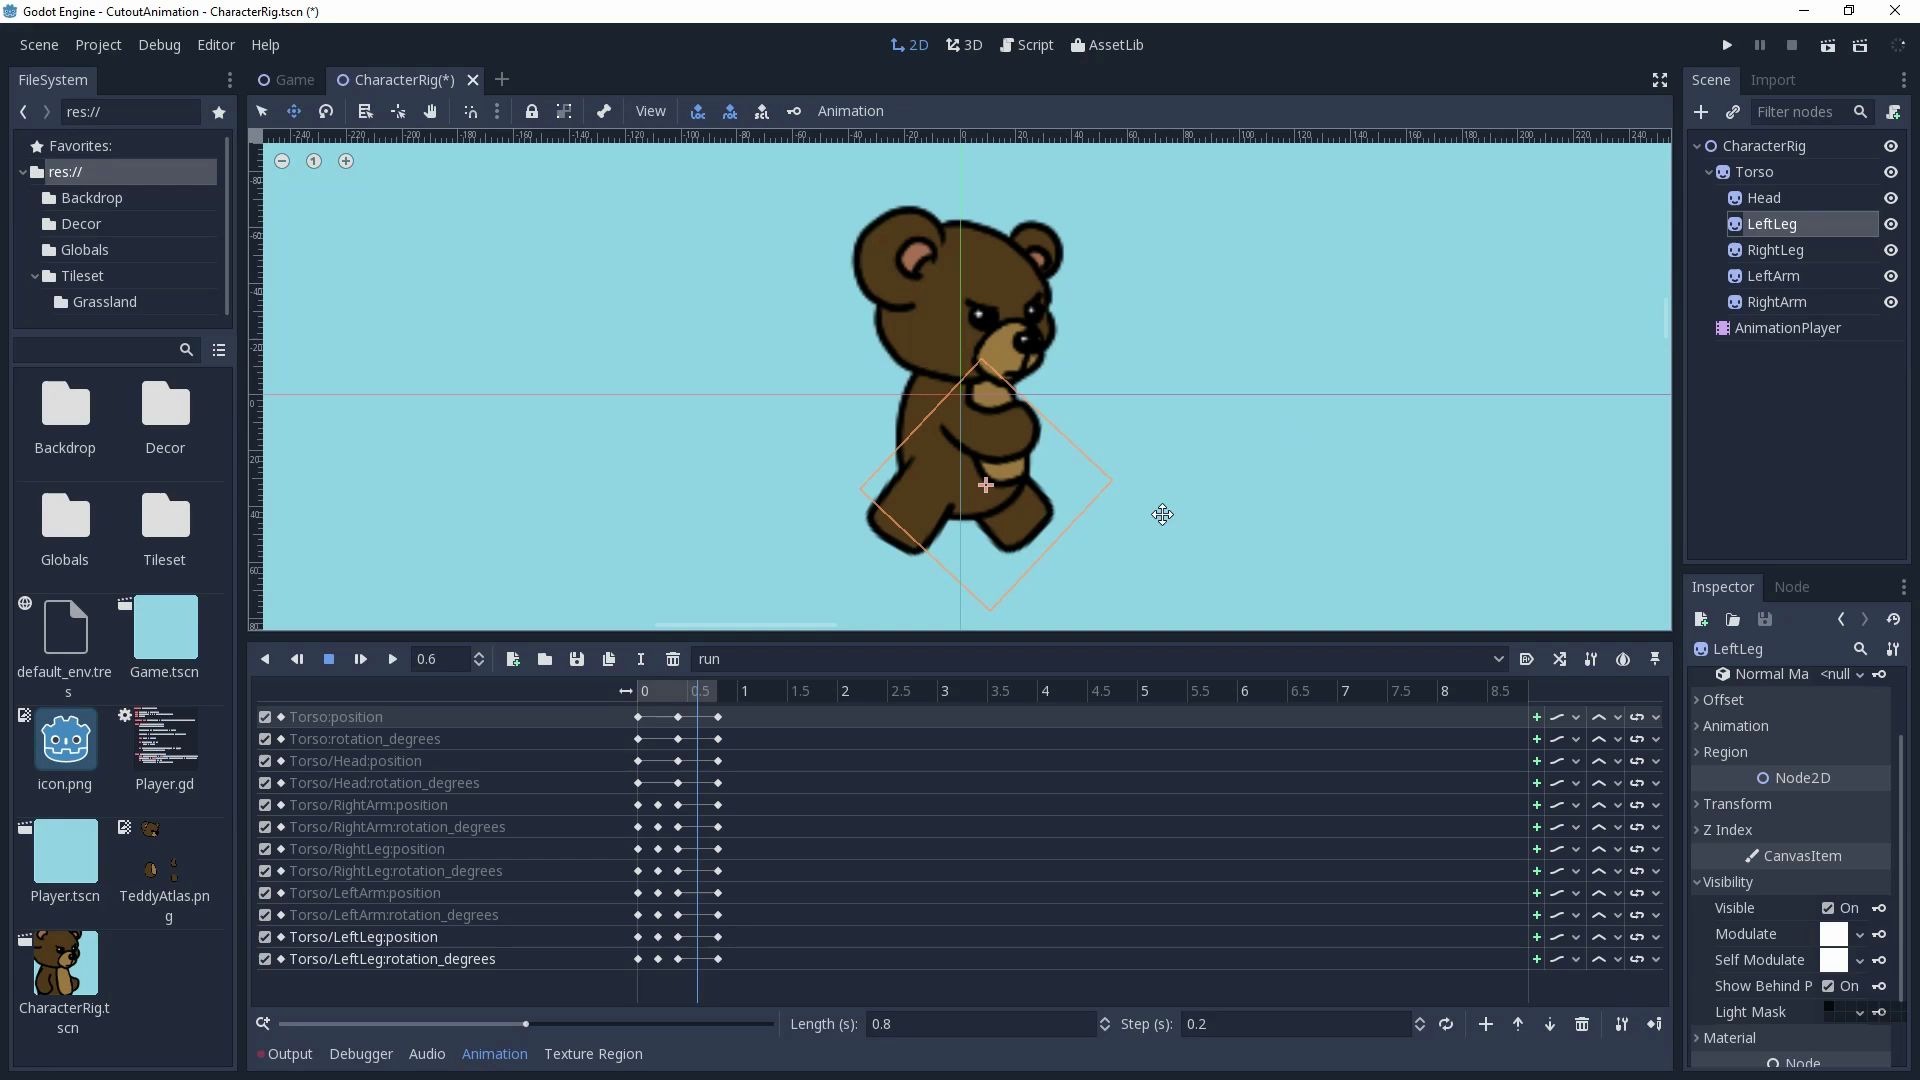The width and height of the screenshot is (1920, 1080).
Task: Toggle the animation loop icon
Action: (1446, 1024)
